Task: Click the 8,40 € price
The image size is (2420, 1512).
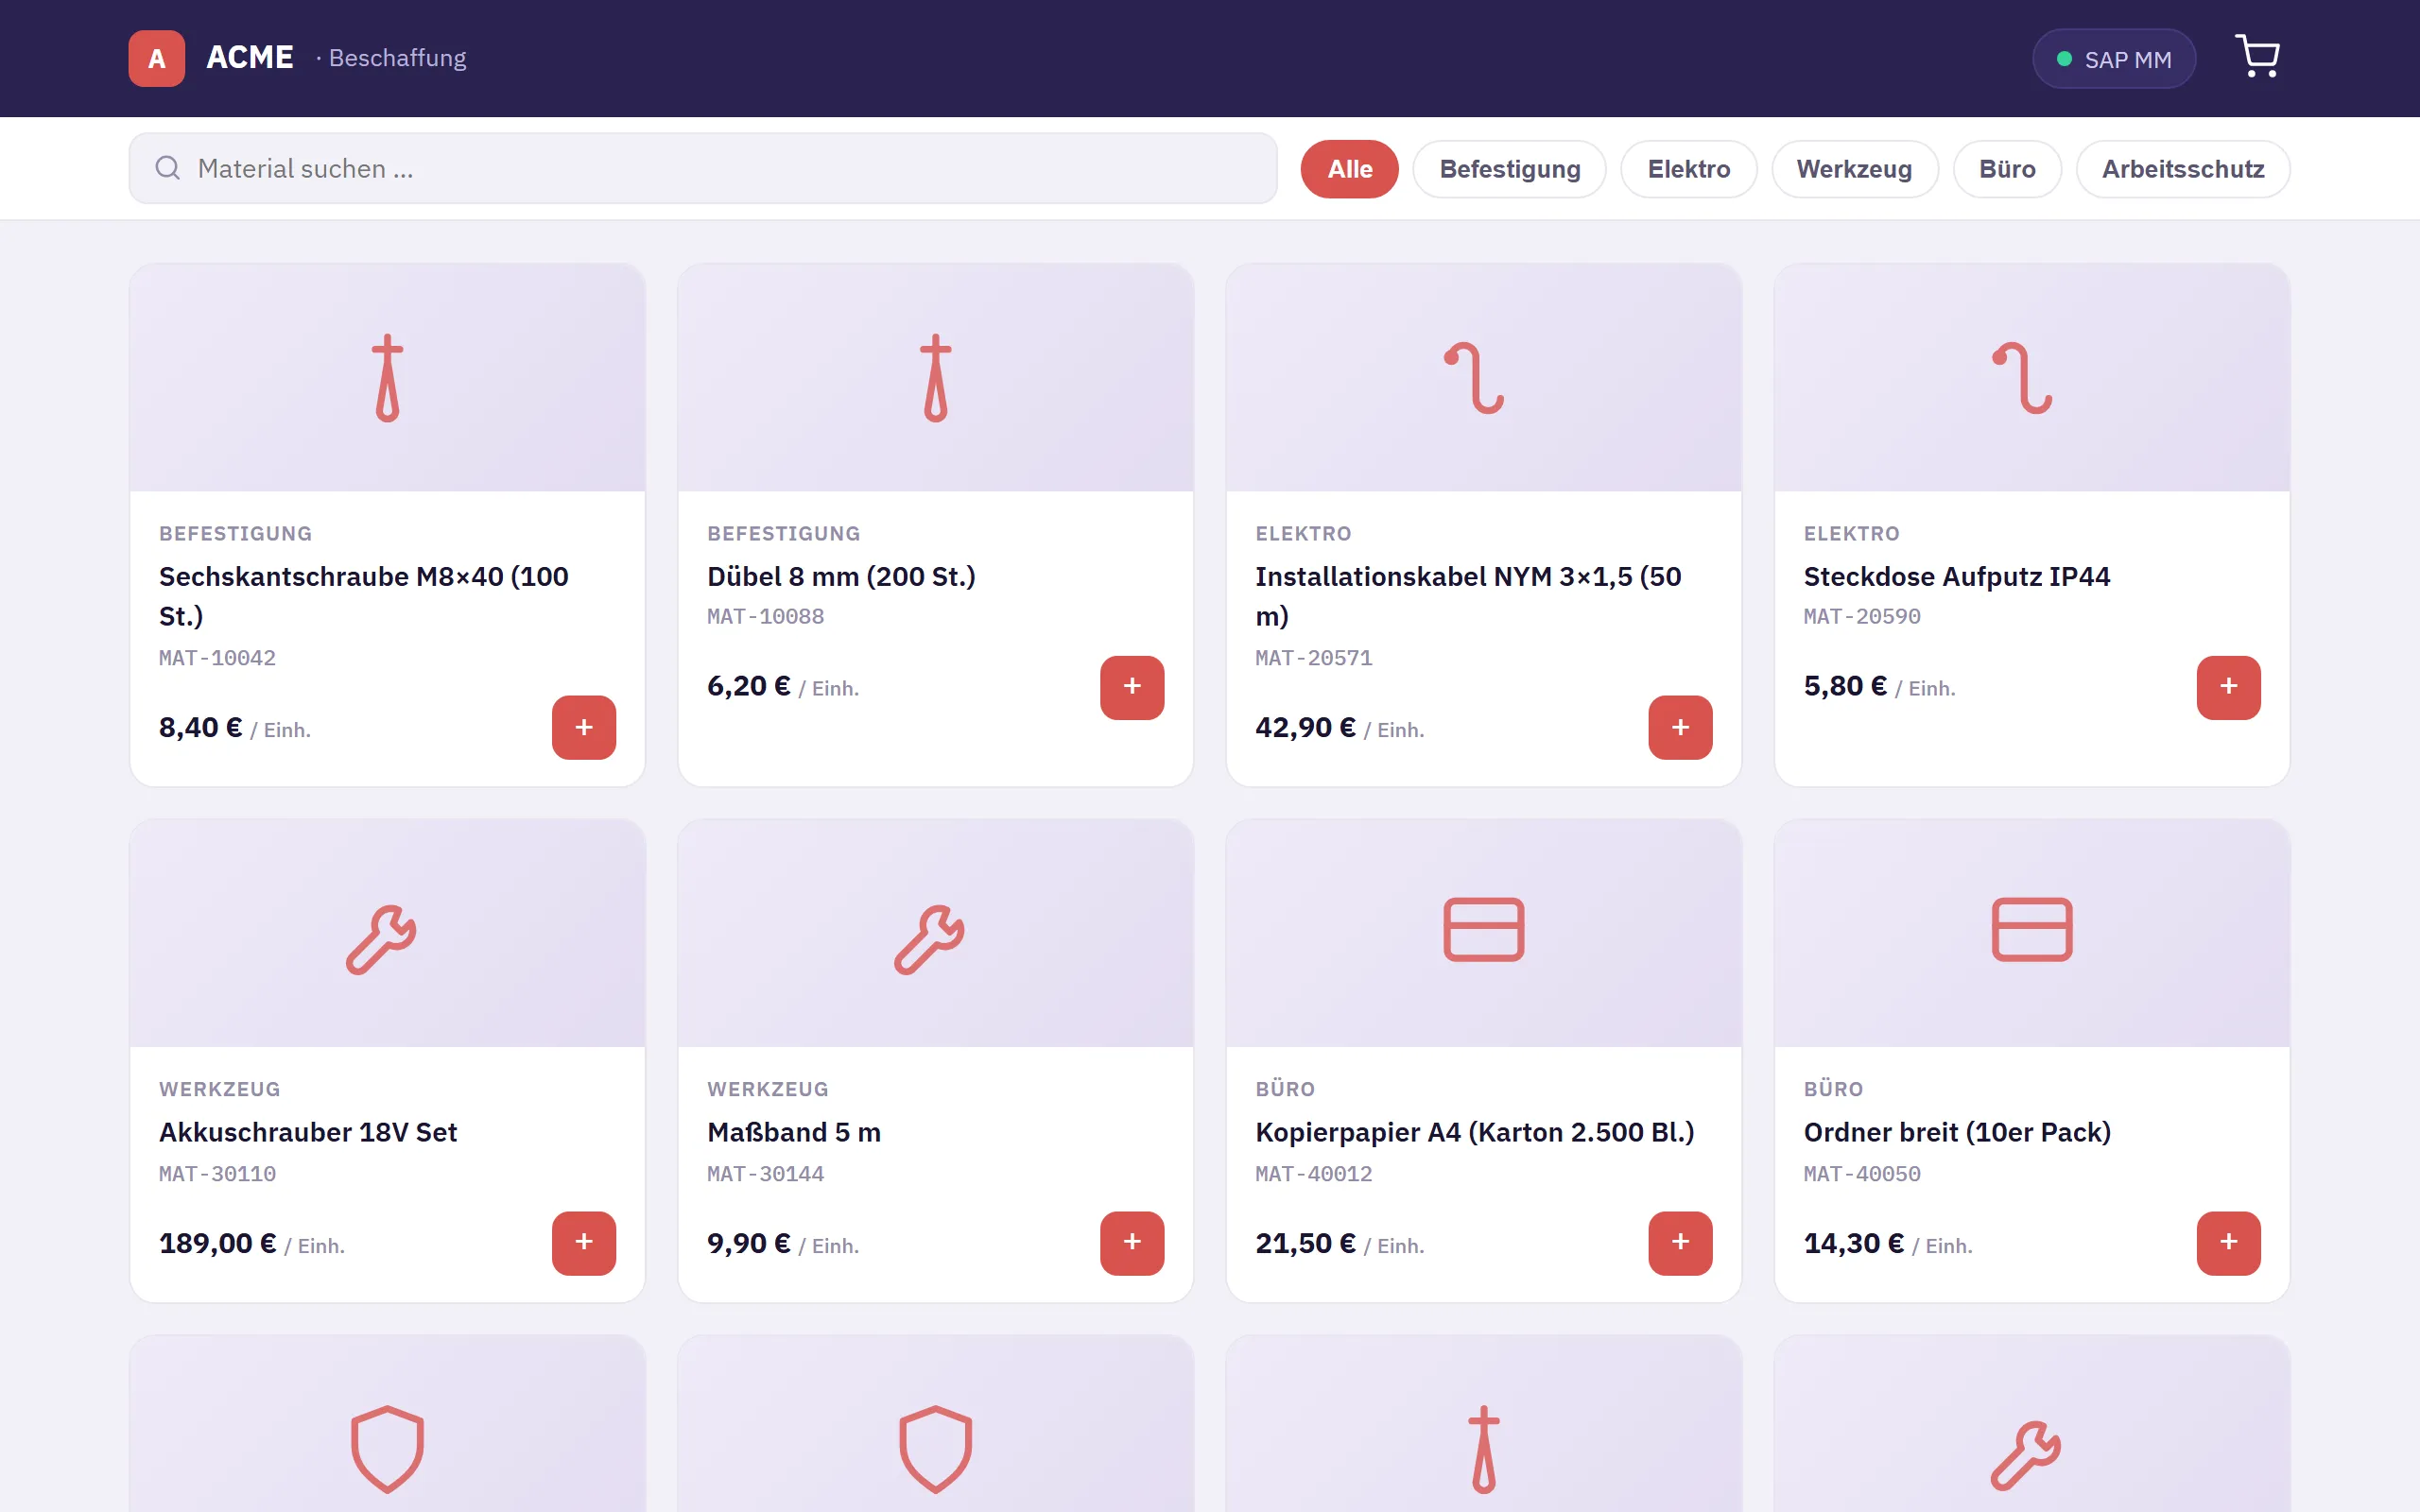Action: point(200,727)
